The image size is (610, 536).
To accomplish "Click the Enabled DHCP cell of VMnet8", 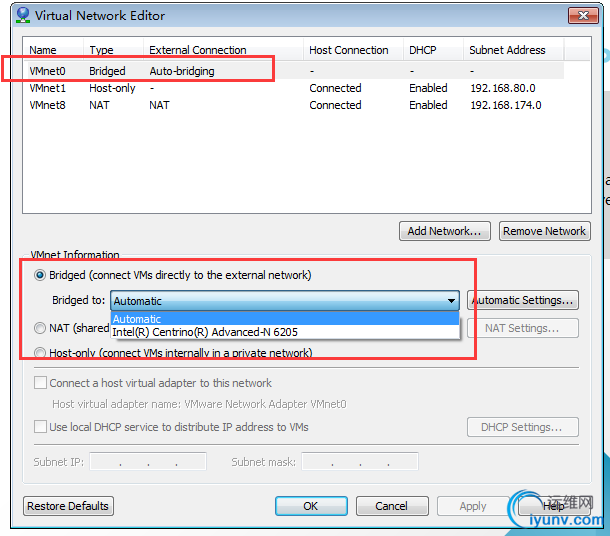I will (428, 105).
